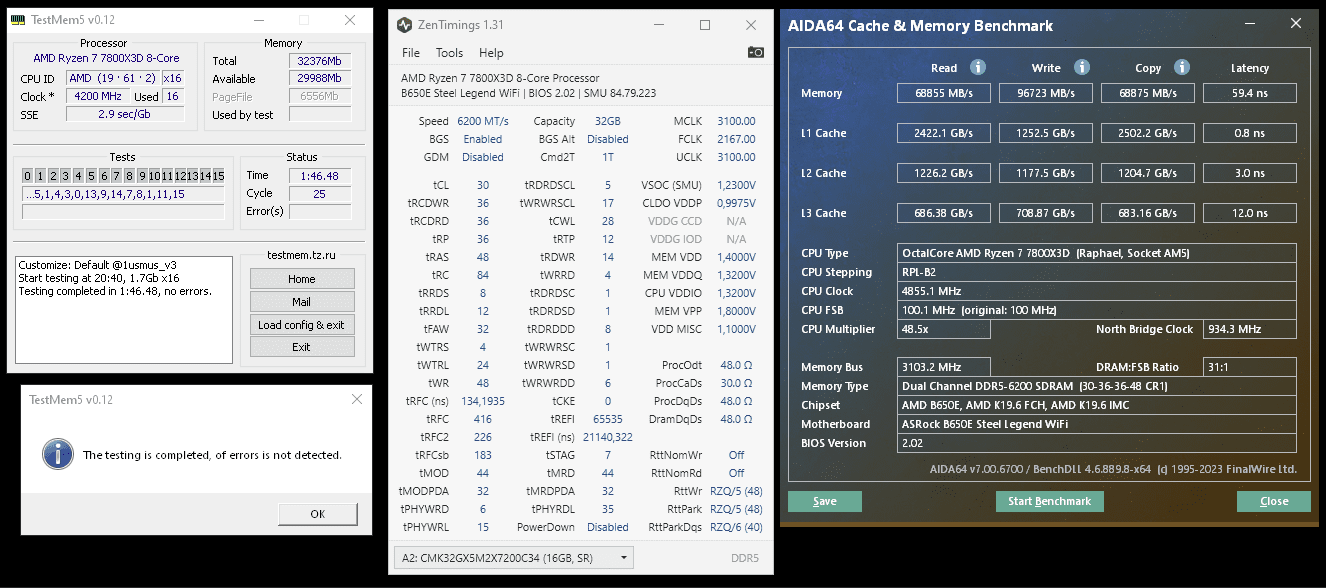Click the VSOC (SMU) 1,2300V value
This screenshot has width=1326, height=588.
(737, 185)
